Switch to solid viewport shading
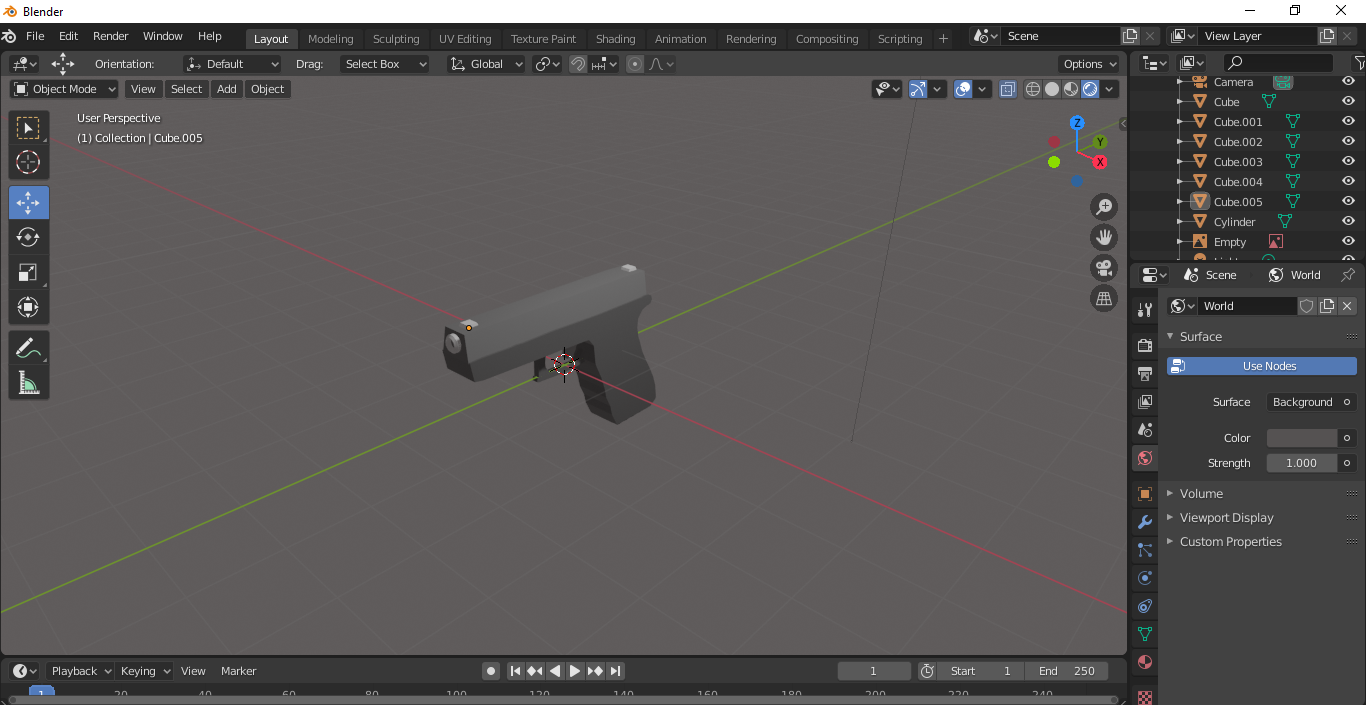Image resolution: width=1366 pixels, height=705 pixels. [1052, 89]
